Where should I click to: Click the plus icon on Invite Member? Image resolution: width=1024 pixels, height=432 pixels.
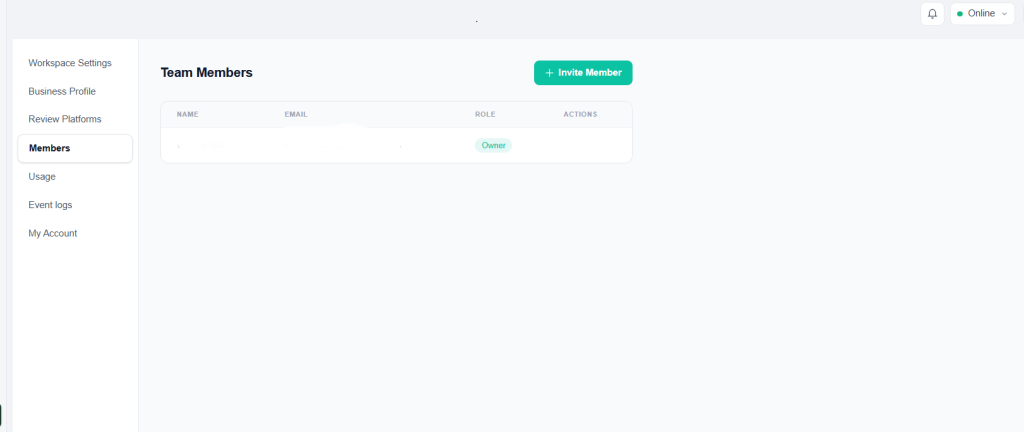549,72
